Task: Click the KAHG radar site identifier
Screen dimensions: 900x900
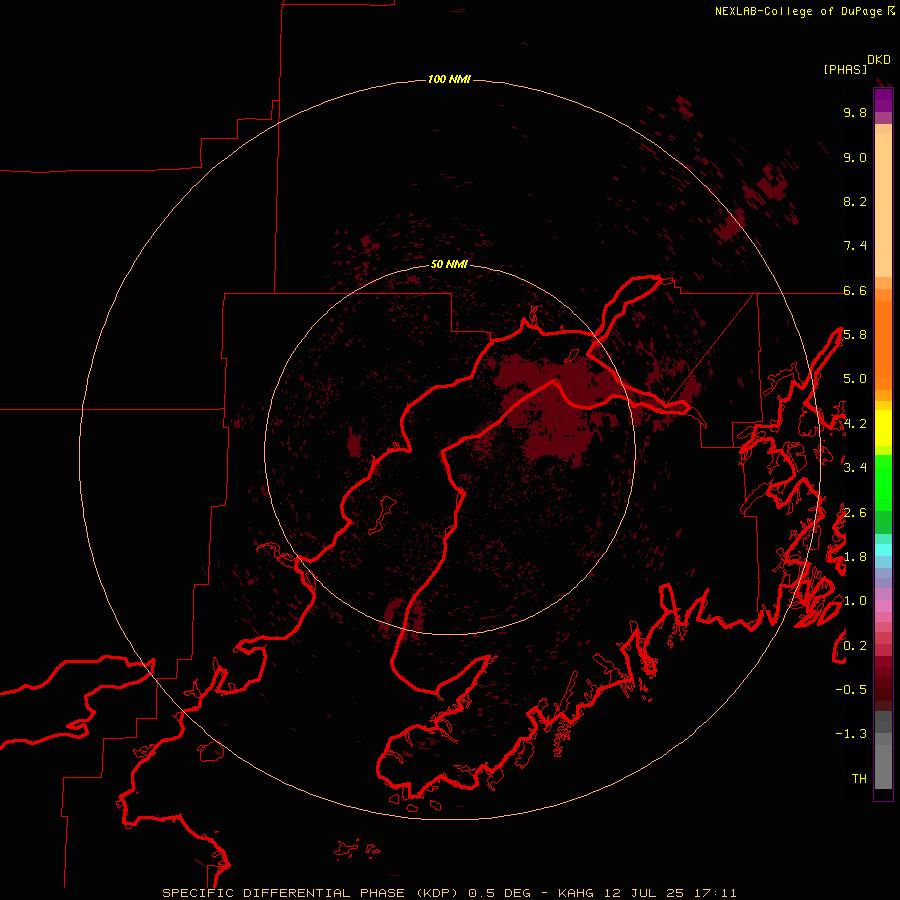Action: pyautogui.click(x=577, y=893)
